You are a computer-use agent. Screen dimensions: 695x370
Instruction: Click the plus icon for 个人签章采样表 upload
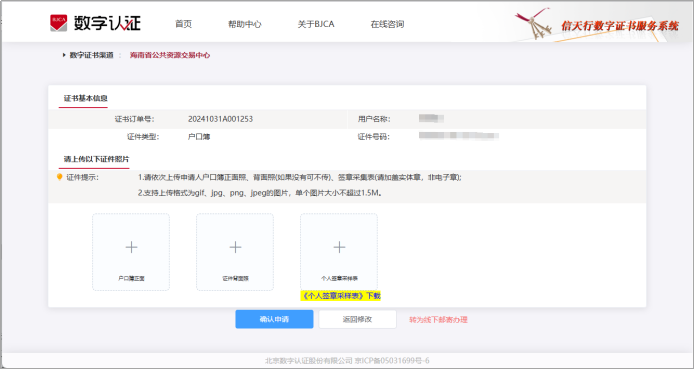click(340, 247)
